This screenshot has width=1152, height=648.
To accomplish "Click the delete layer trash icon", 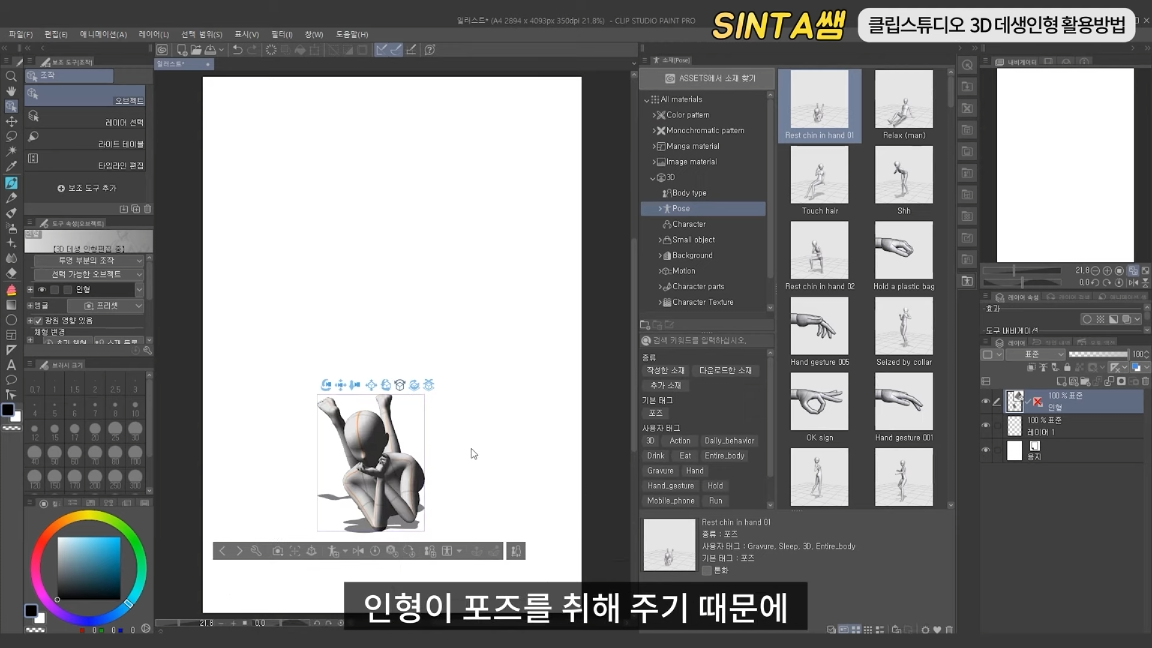I will tap(1145, 381).
